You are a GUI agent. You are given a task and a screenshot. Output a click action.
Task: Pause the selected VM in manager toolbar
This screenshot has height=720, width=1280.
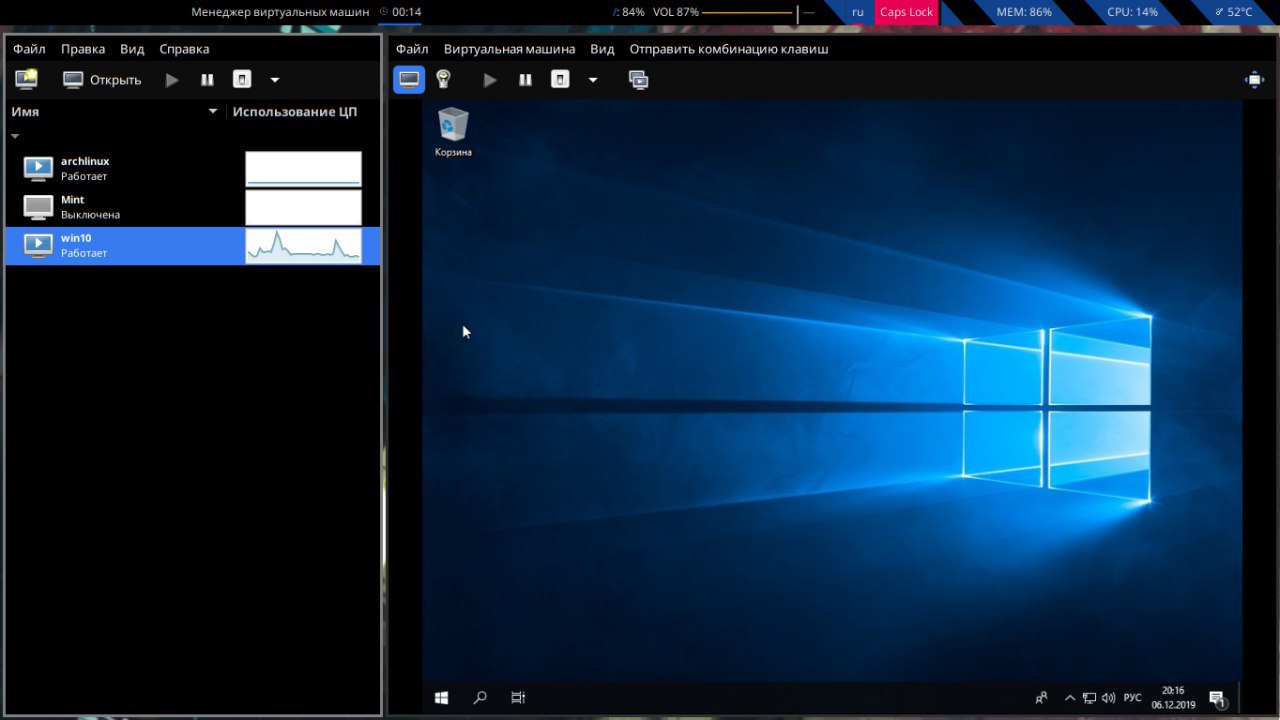pos(207,80)
